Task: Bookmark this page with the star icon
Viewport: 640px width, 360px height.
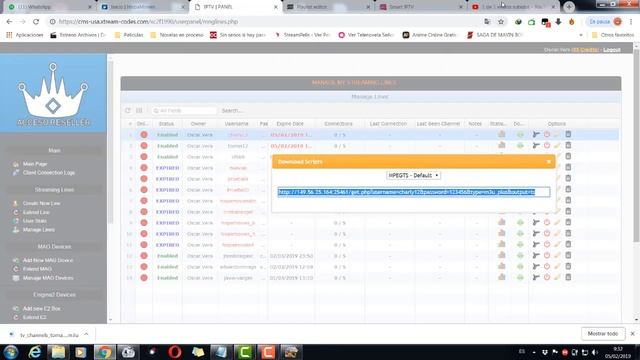Action: click(x=501, y=22)
